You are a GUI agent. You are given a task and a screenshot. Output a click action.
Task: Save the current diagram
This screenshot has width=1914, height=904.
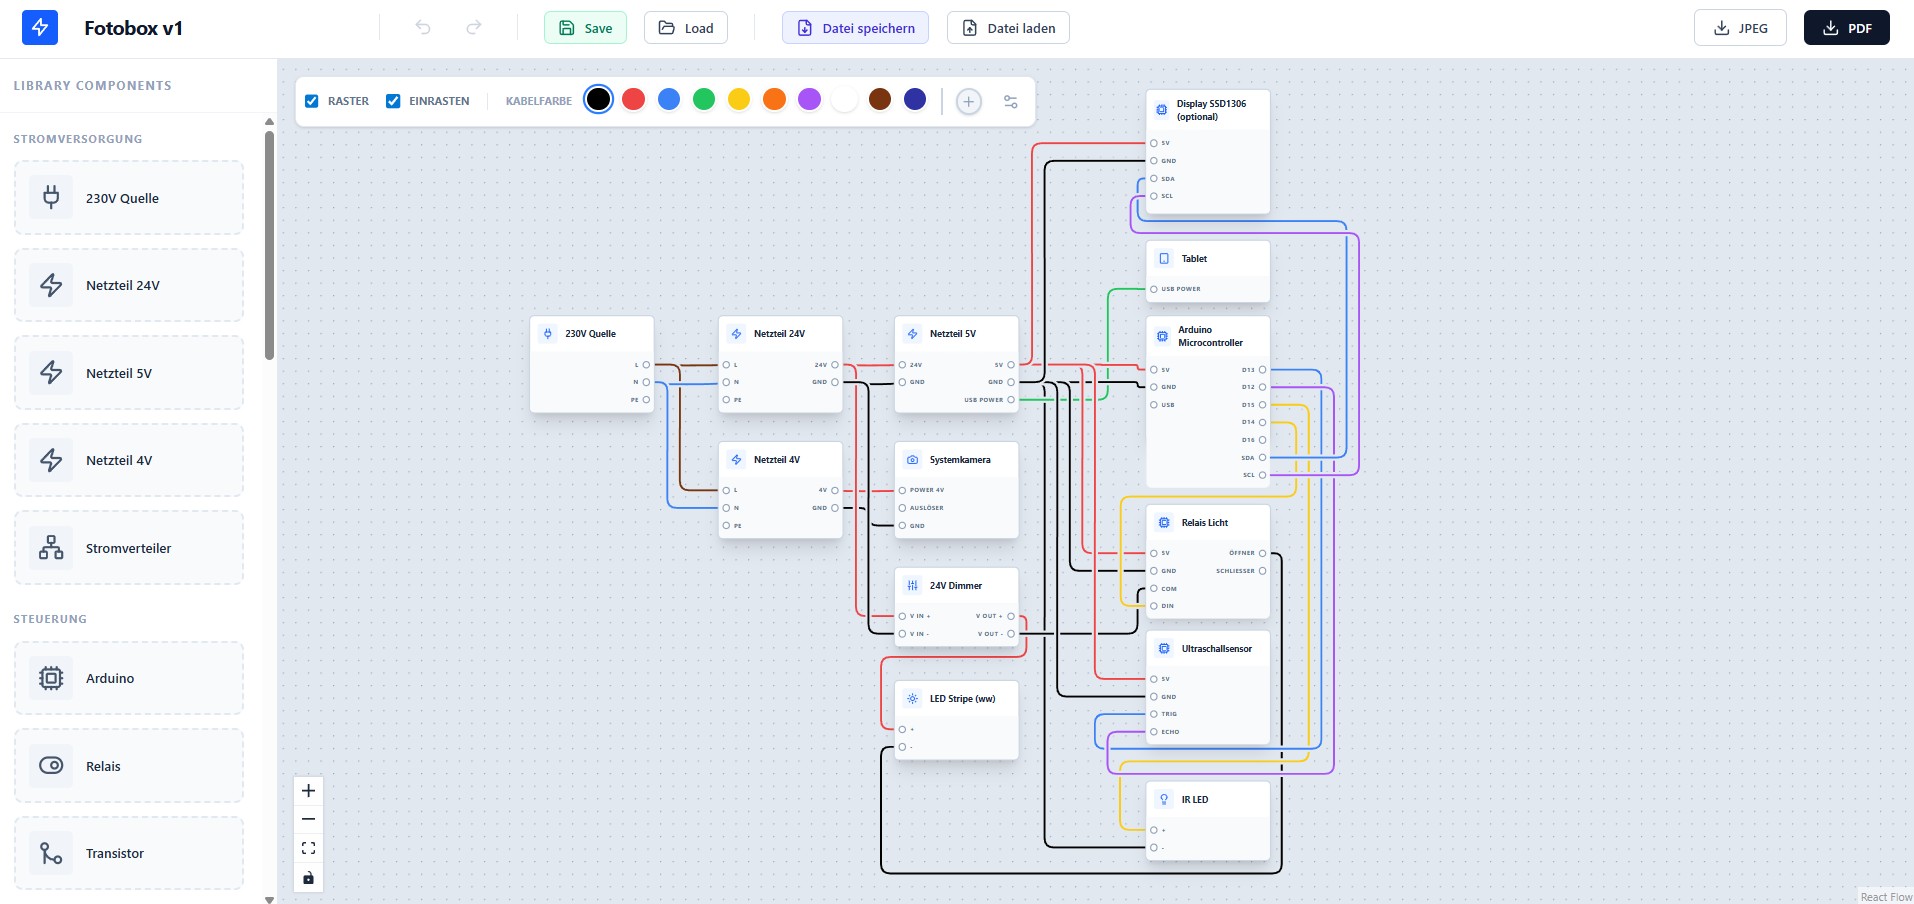click(x=585, y=28)
